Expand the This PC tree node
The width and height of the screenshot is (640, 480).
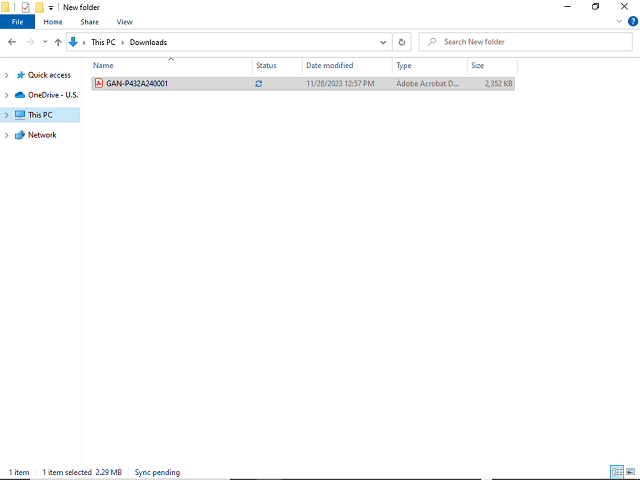tap(7, 115)
